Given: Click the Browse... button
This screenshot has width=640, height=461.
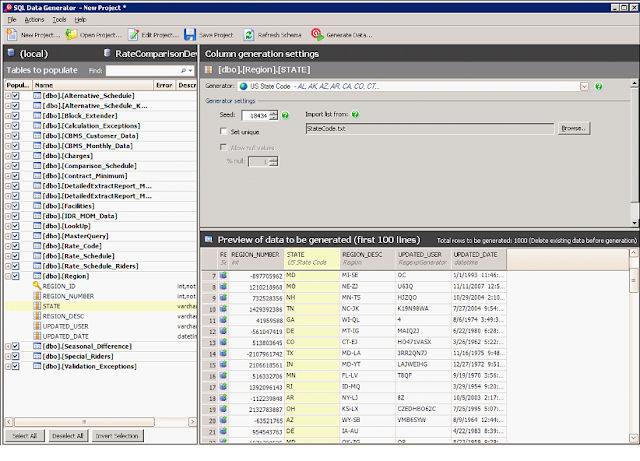Looking at the screenshot, I should coord(573,128).
